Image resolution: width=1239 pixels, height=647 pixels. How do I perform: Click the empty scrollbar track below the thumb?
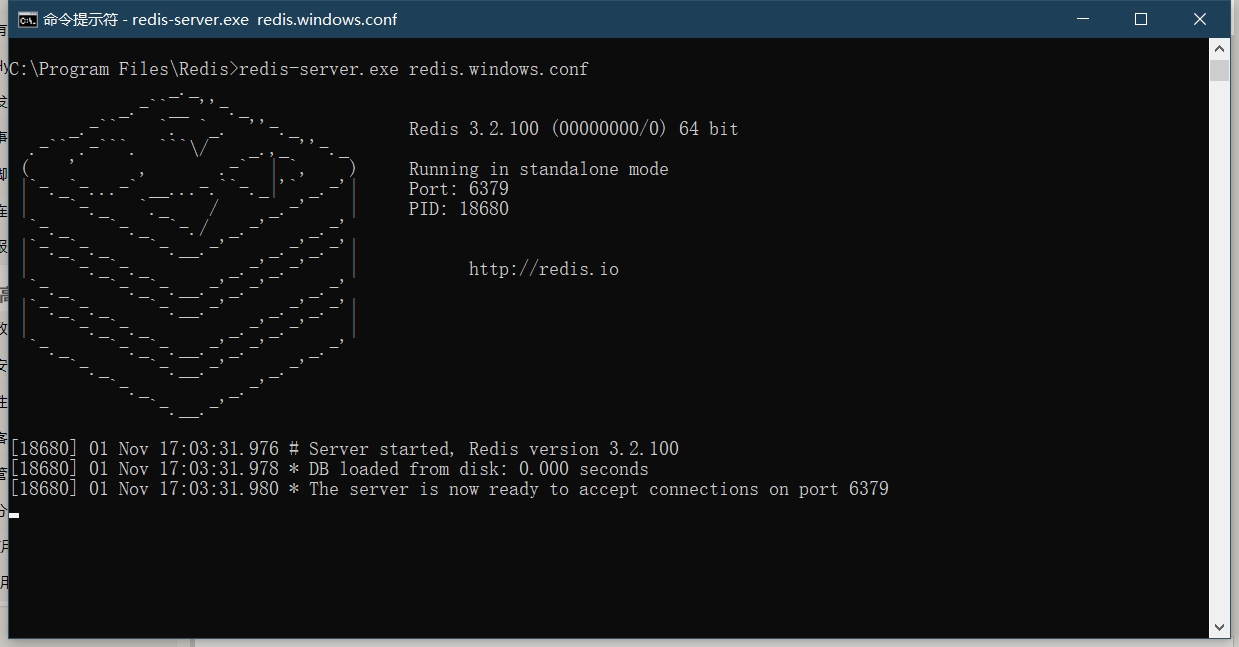coord(1219,350)
